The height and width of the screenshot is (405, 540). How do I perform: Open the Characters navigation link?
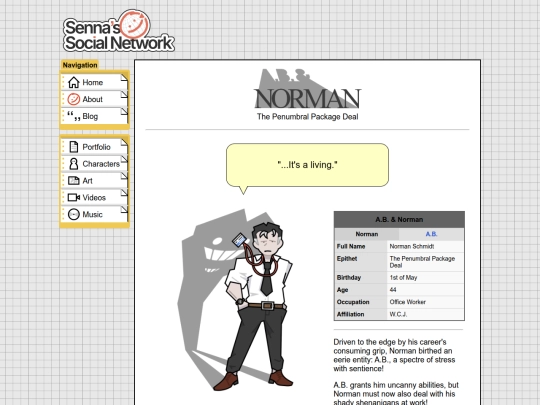tap(94, 164)
